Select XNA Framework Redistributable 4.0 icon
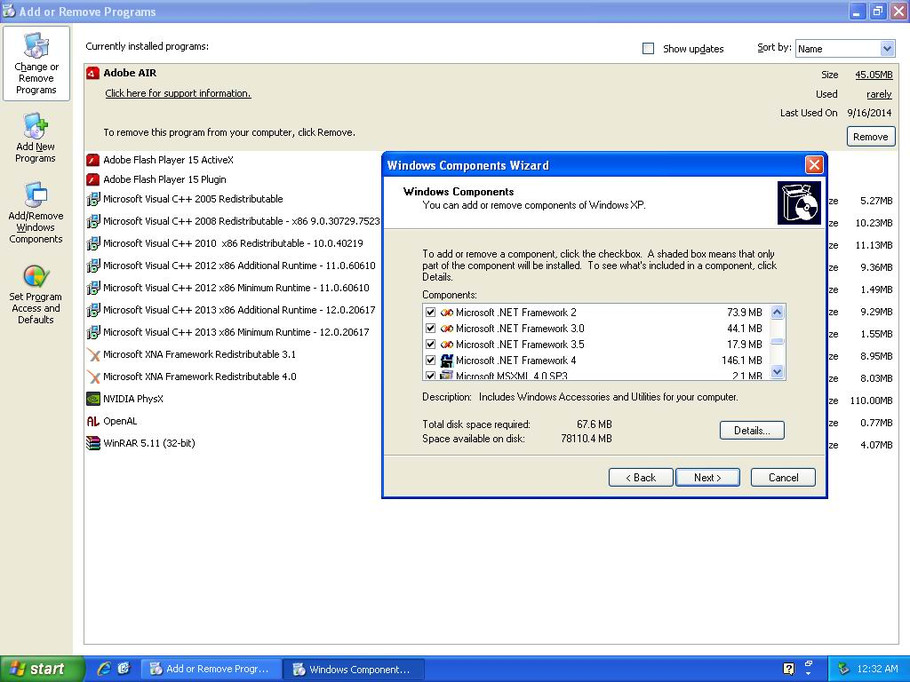910x682 pixels. click(93, 377)
